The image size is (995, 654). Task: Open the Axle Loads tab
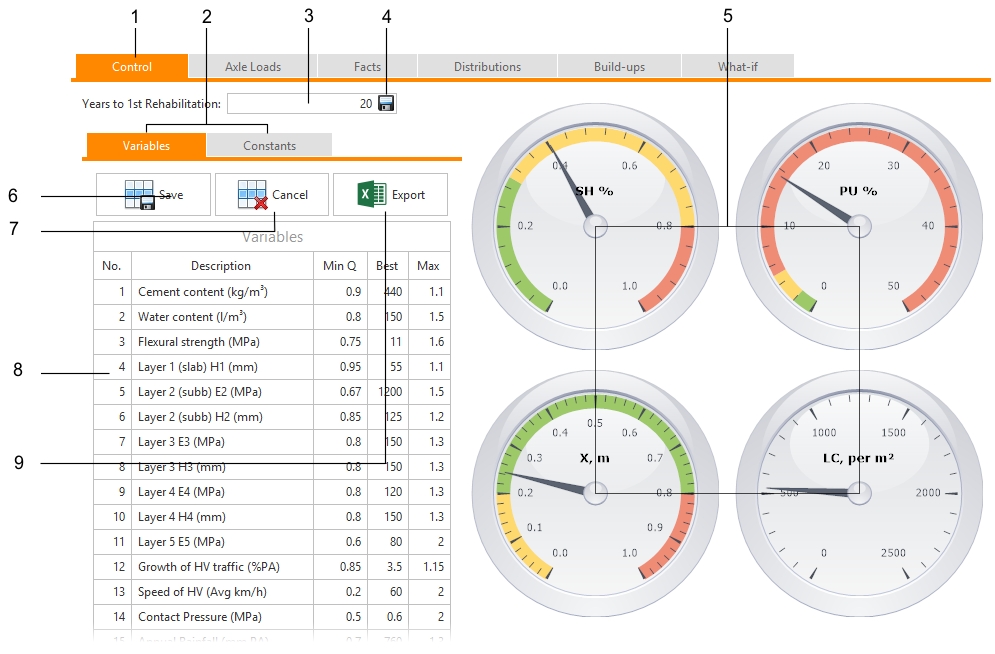coord(252,67)
